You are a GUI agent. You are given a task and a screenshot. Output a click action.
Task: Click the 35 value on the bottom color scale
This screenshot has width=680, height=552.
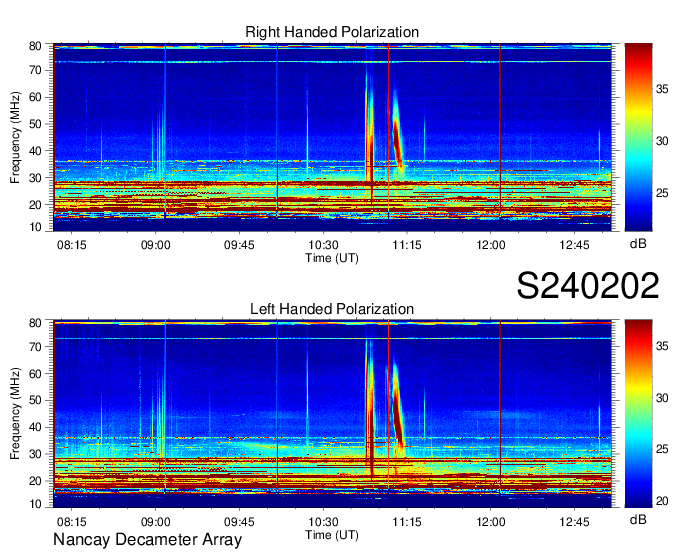click(662, 346)
